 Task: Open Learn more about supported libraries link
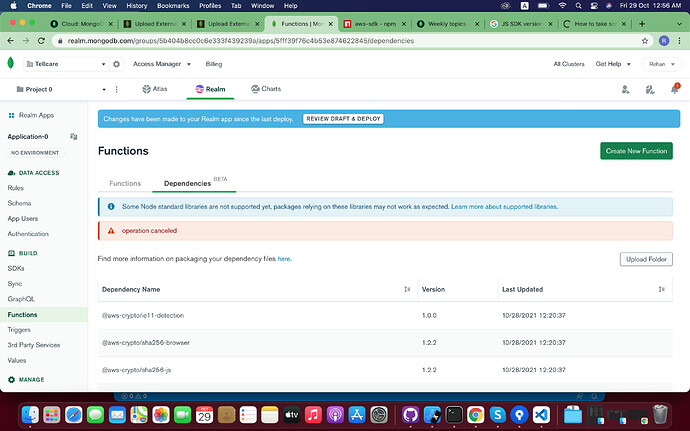click(x=504, y=206)
